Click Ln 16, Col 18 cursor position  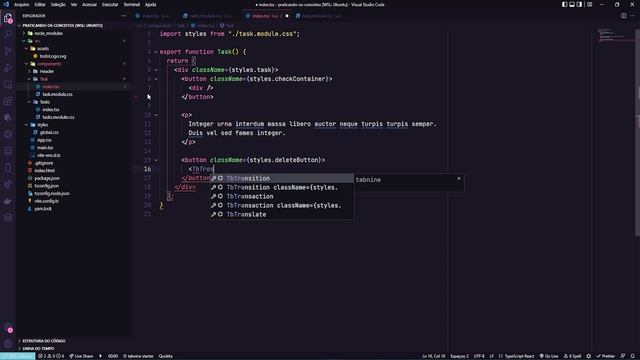point(433,356)
